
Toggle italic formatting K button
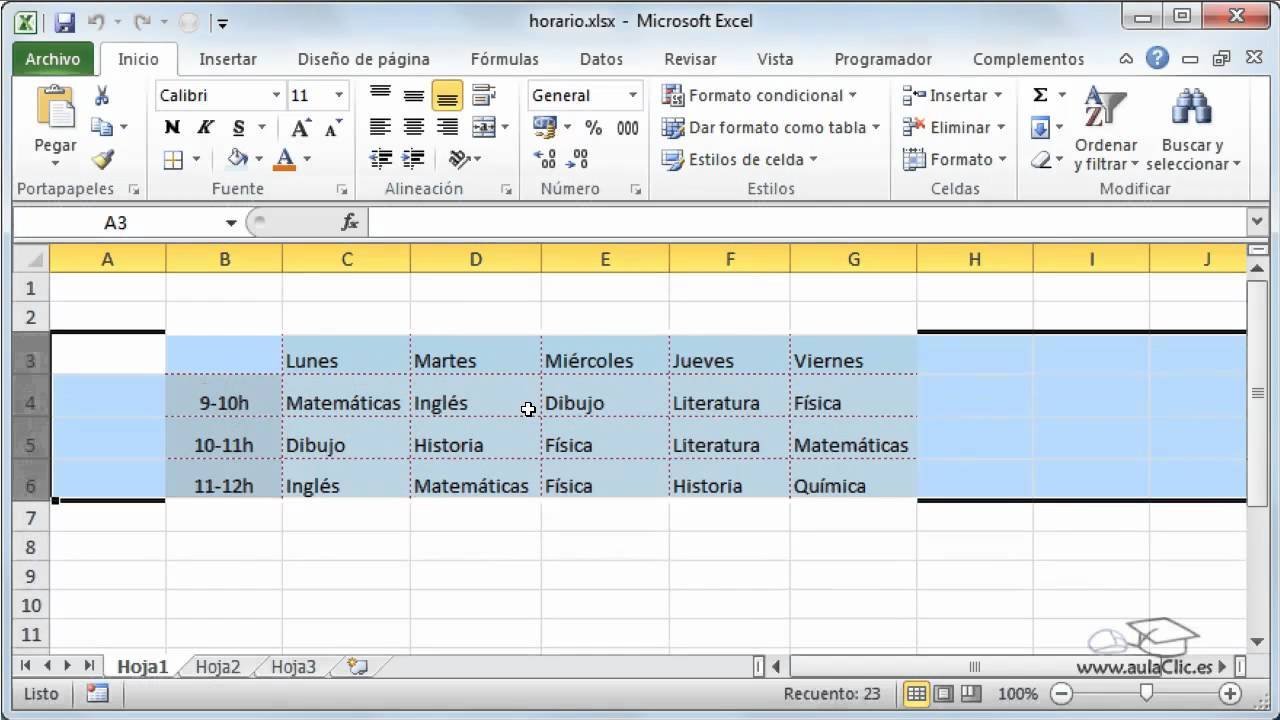tap(205, 127)
